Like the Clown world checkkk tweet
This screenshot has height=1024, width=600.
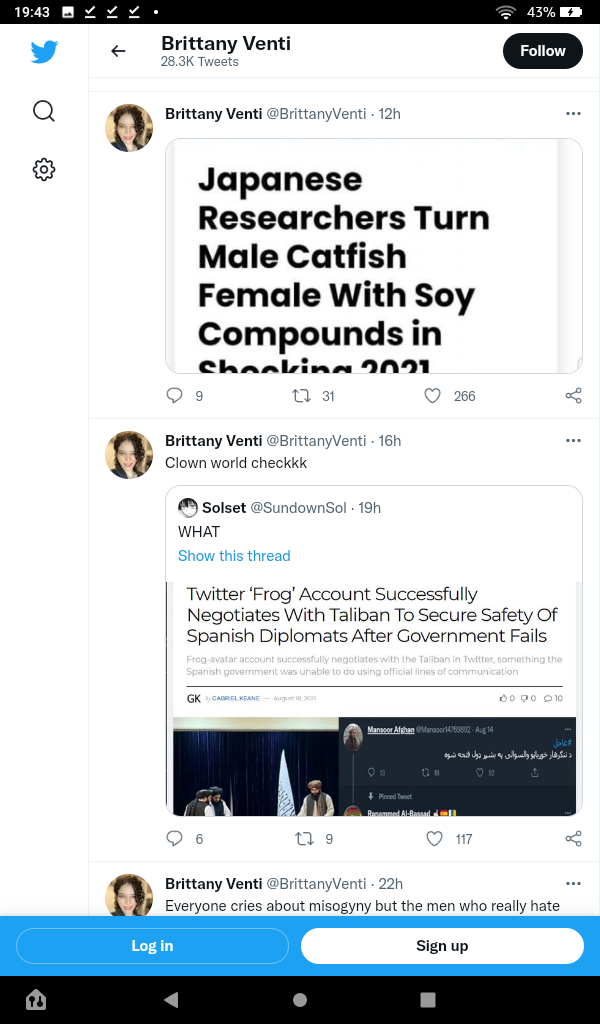434,839
